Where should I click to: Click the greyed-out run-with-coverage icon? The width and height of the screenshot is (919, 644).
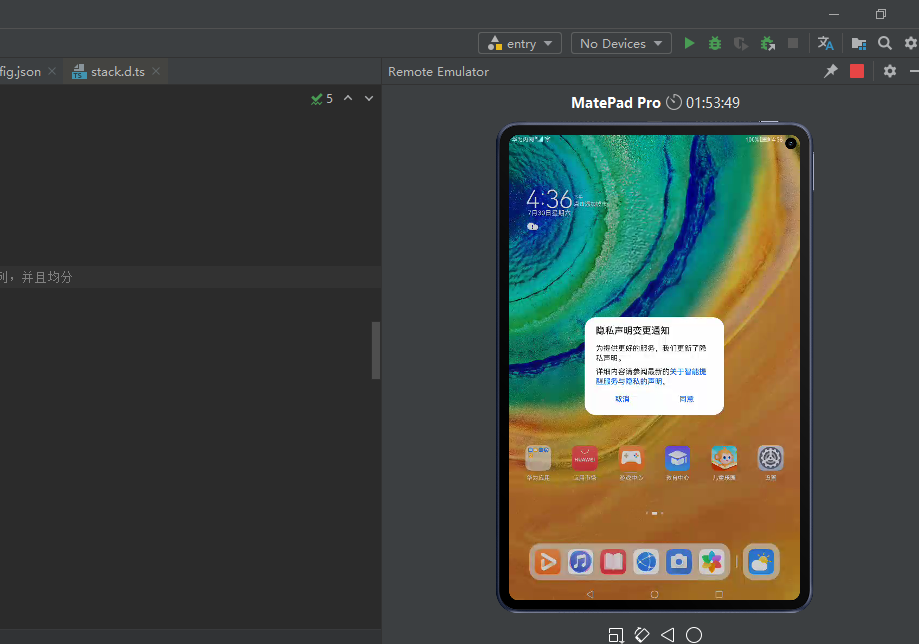[741, 43]
